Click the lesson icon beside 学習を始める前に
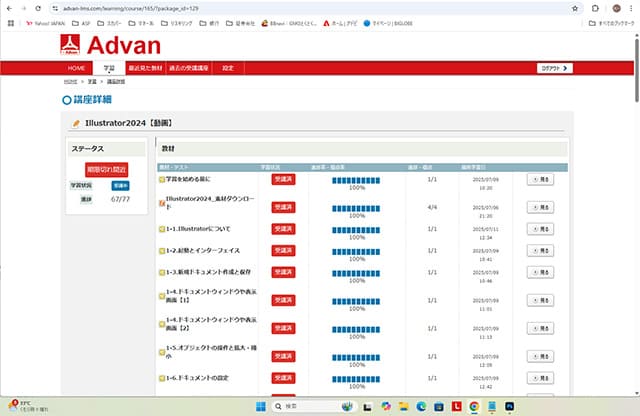 click(x=162, y=179)
